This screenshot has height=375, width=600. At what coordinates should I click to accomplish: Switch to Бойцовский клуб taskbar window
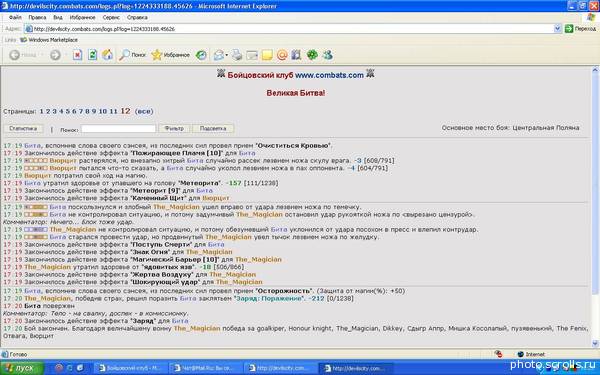click(130, 368)
